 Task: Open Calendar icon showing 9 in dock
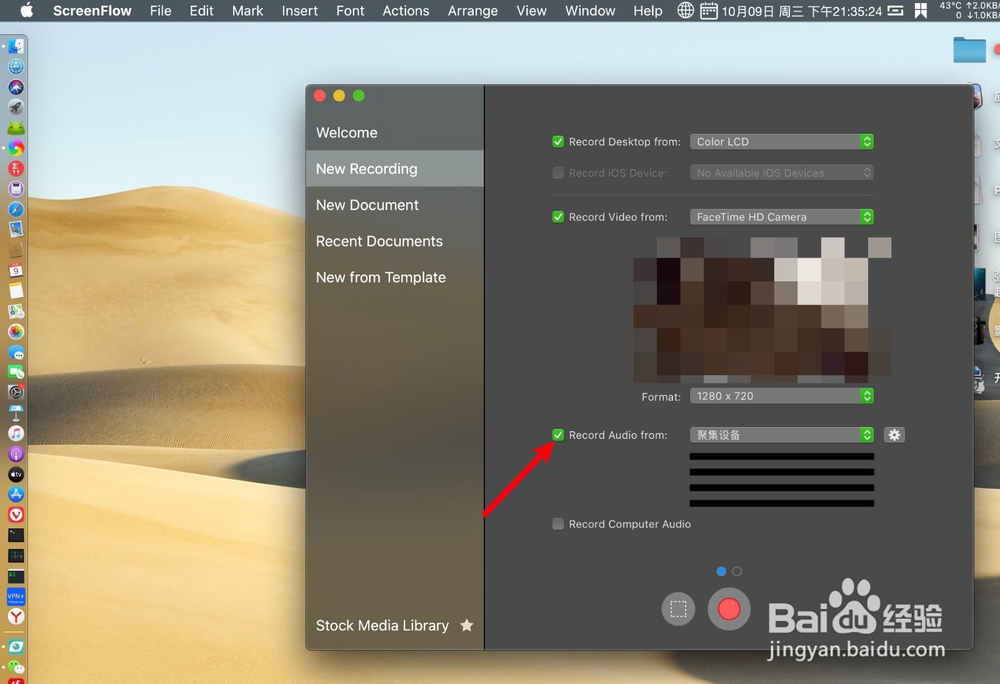pyautogui.click(x=16, y=270)
